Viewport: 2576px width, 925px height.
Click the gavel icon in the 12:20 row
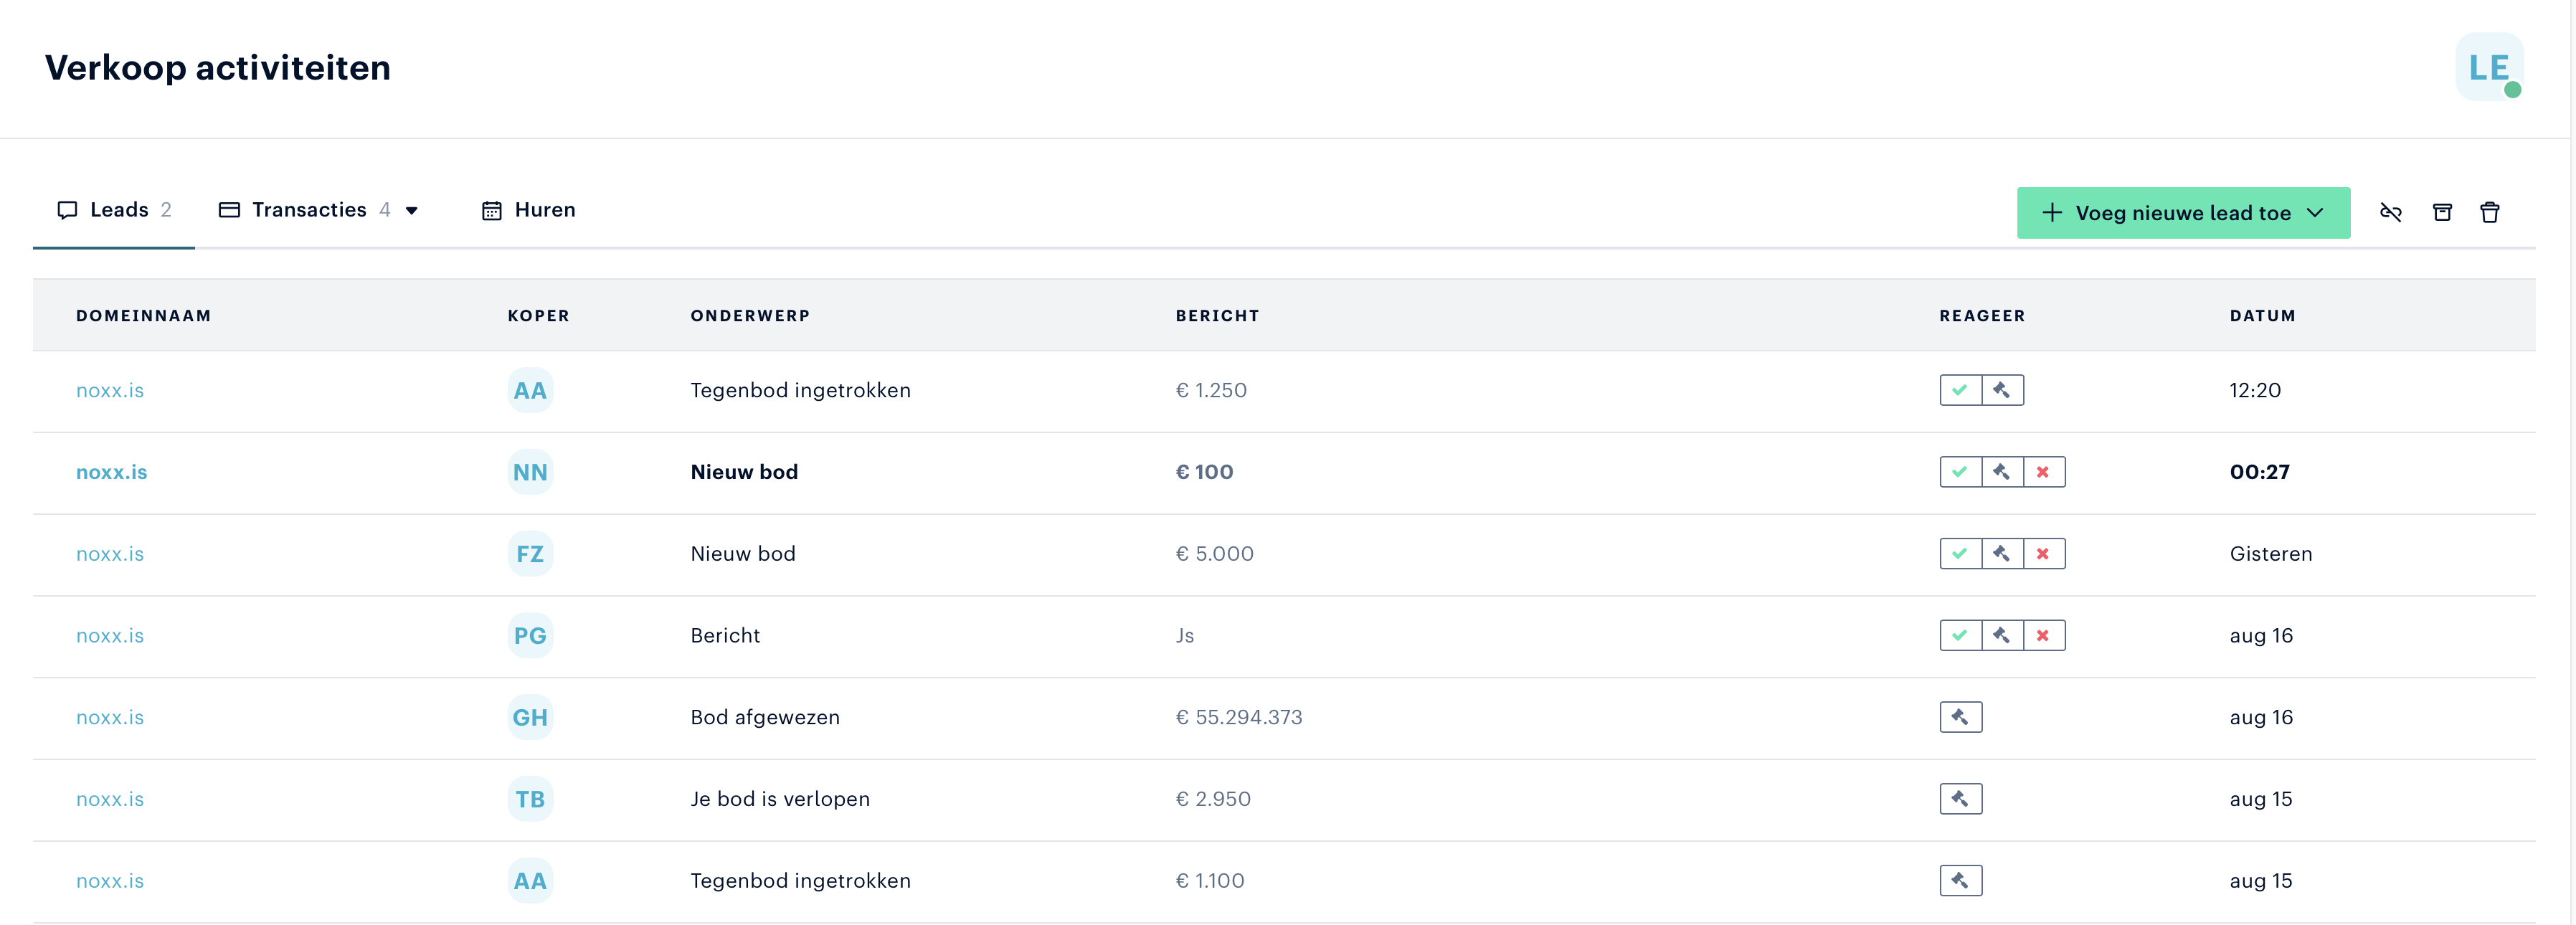pyautogui.click(x=2003, y=390)
